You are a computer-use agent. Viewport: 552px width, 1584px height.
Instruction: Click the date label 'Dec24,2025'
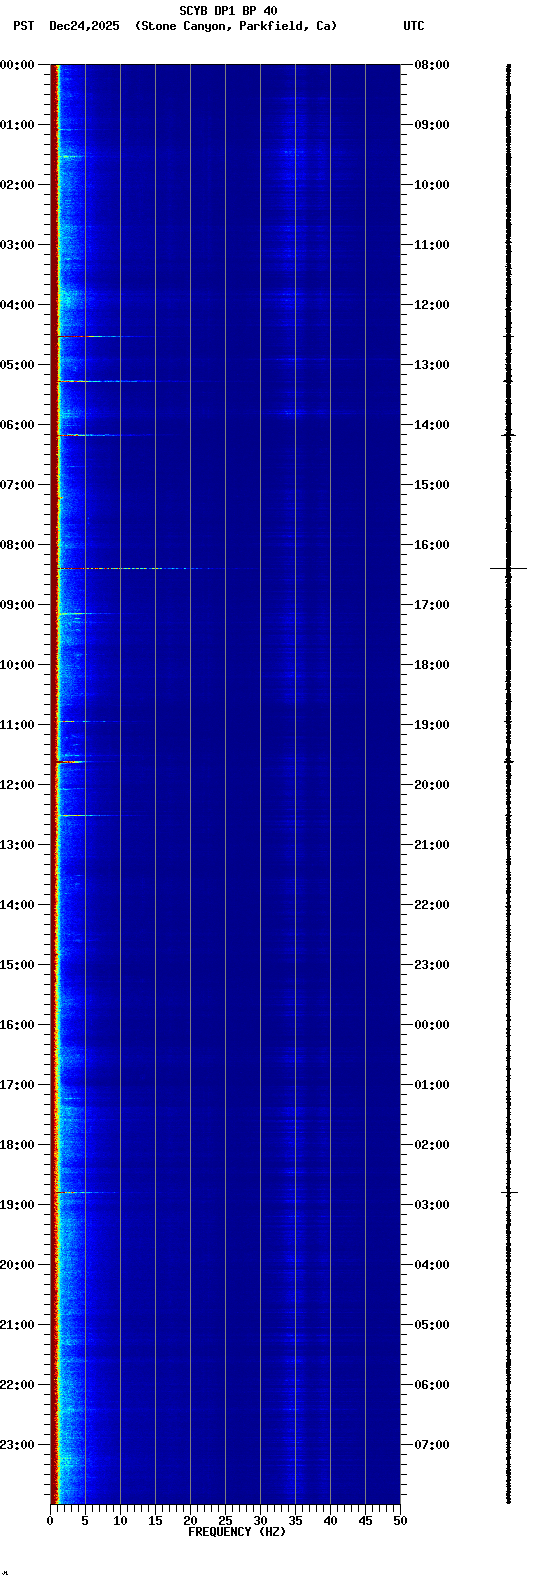click(84, 26)
